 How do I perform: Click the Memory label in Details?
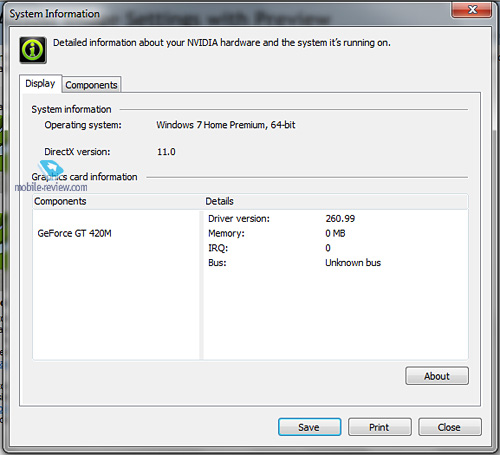point(226,233)
